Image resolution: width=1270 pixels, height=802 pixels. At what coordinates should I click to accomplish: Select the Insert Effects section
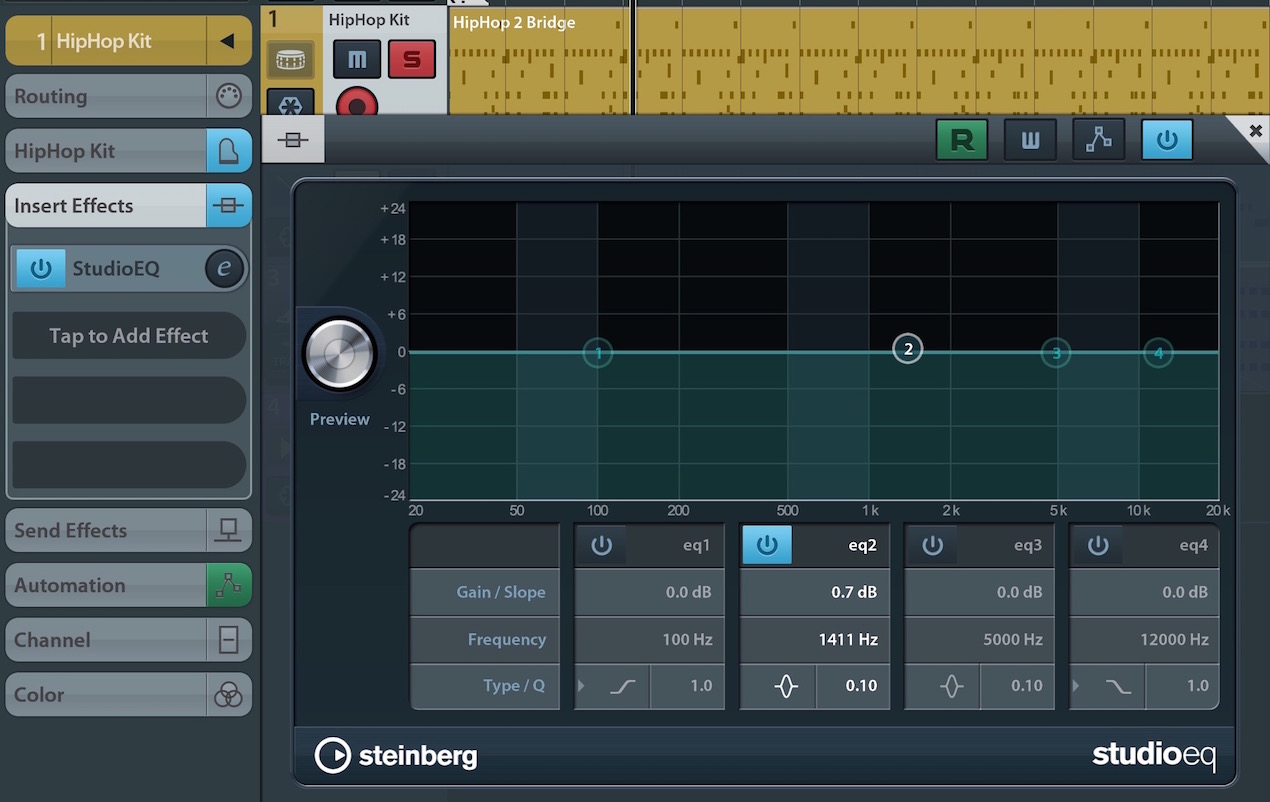[x=107, y=205]
